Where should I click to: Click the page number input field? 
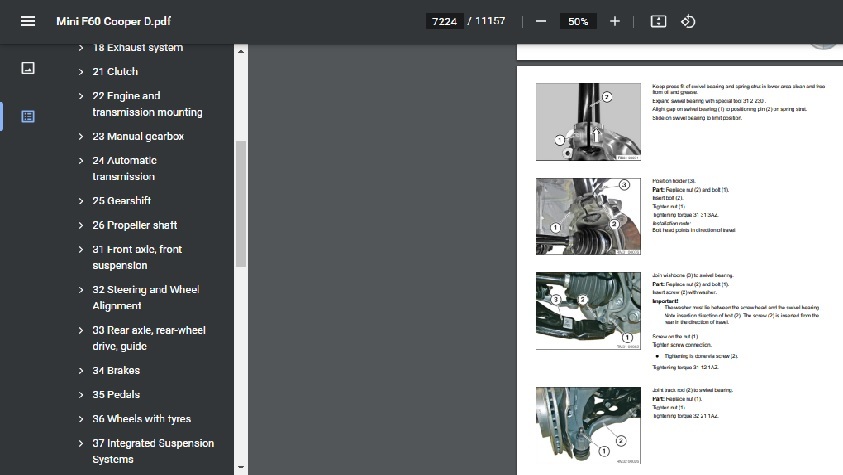pyautogui.click(x=444, y=21)
